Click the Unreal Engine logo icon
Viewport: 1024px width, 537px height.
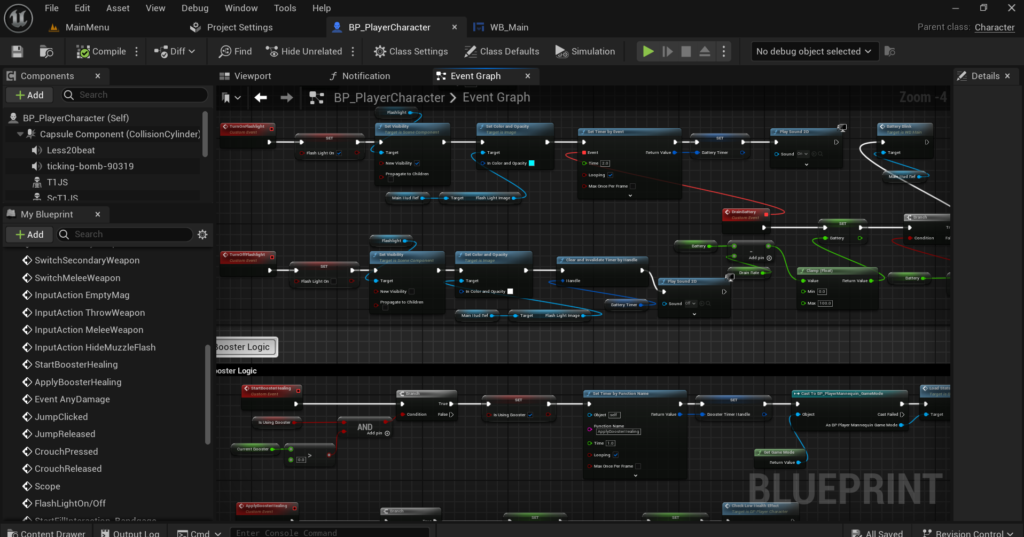click(18, 18)
